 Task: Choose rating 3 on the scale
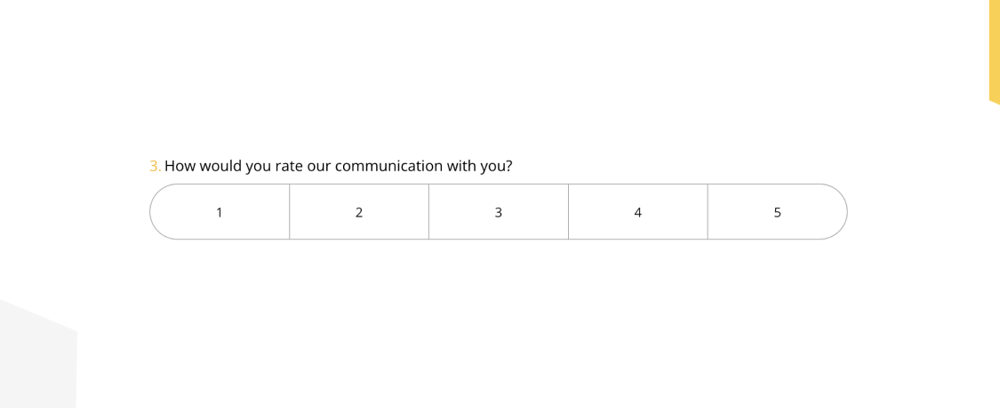[x=498, y=212]
